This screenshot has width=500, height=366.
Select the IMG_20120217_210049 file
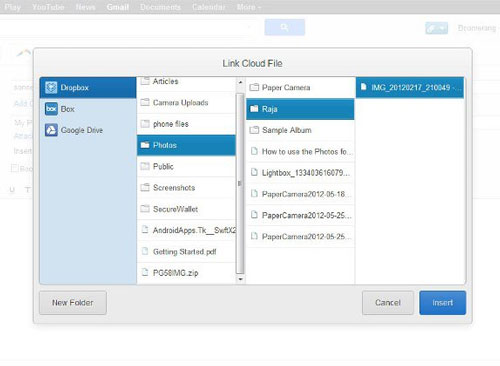(x=410, y=87)
